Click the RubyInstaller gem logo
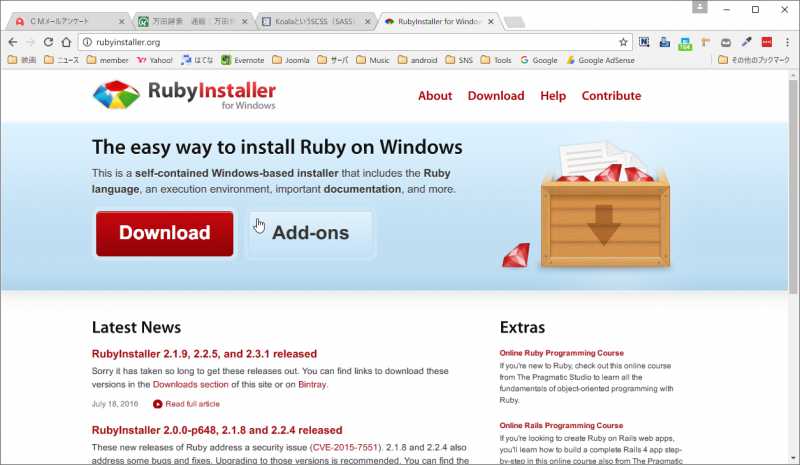Image resolution: width=800 pixels, height=465 pixels. 116,95
